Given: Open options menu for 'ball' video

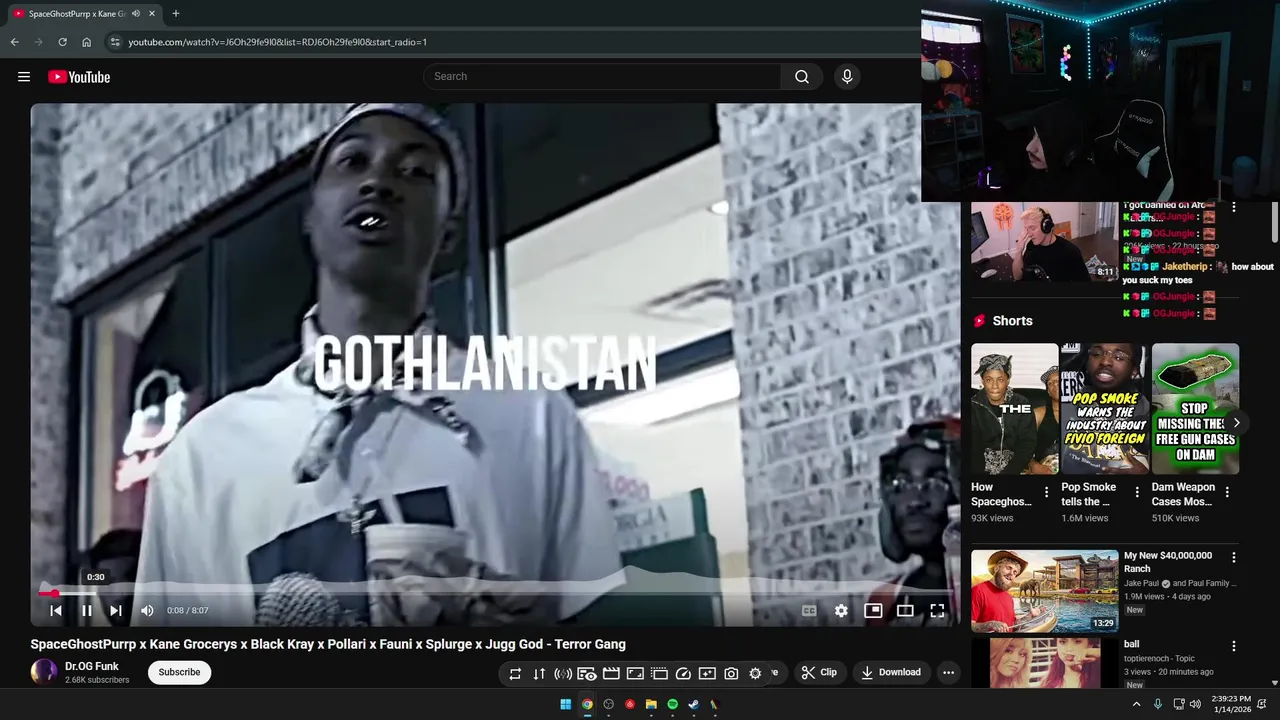Looking at the screenshot, I should (x=1233, y=646).
